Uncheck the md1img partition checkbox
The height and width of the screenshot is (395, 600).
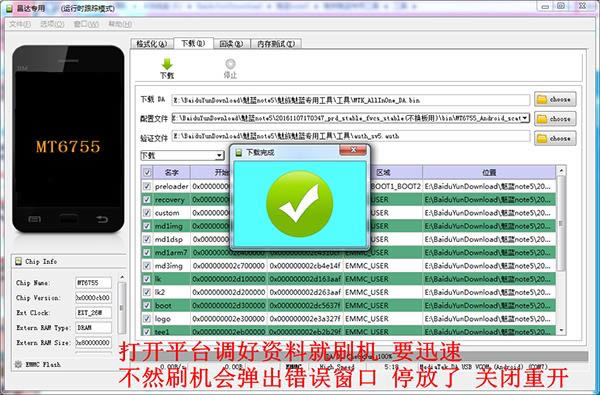point(147,226)
